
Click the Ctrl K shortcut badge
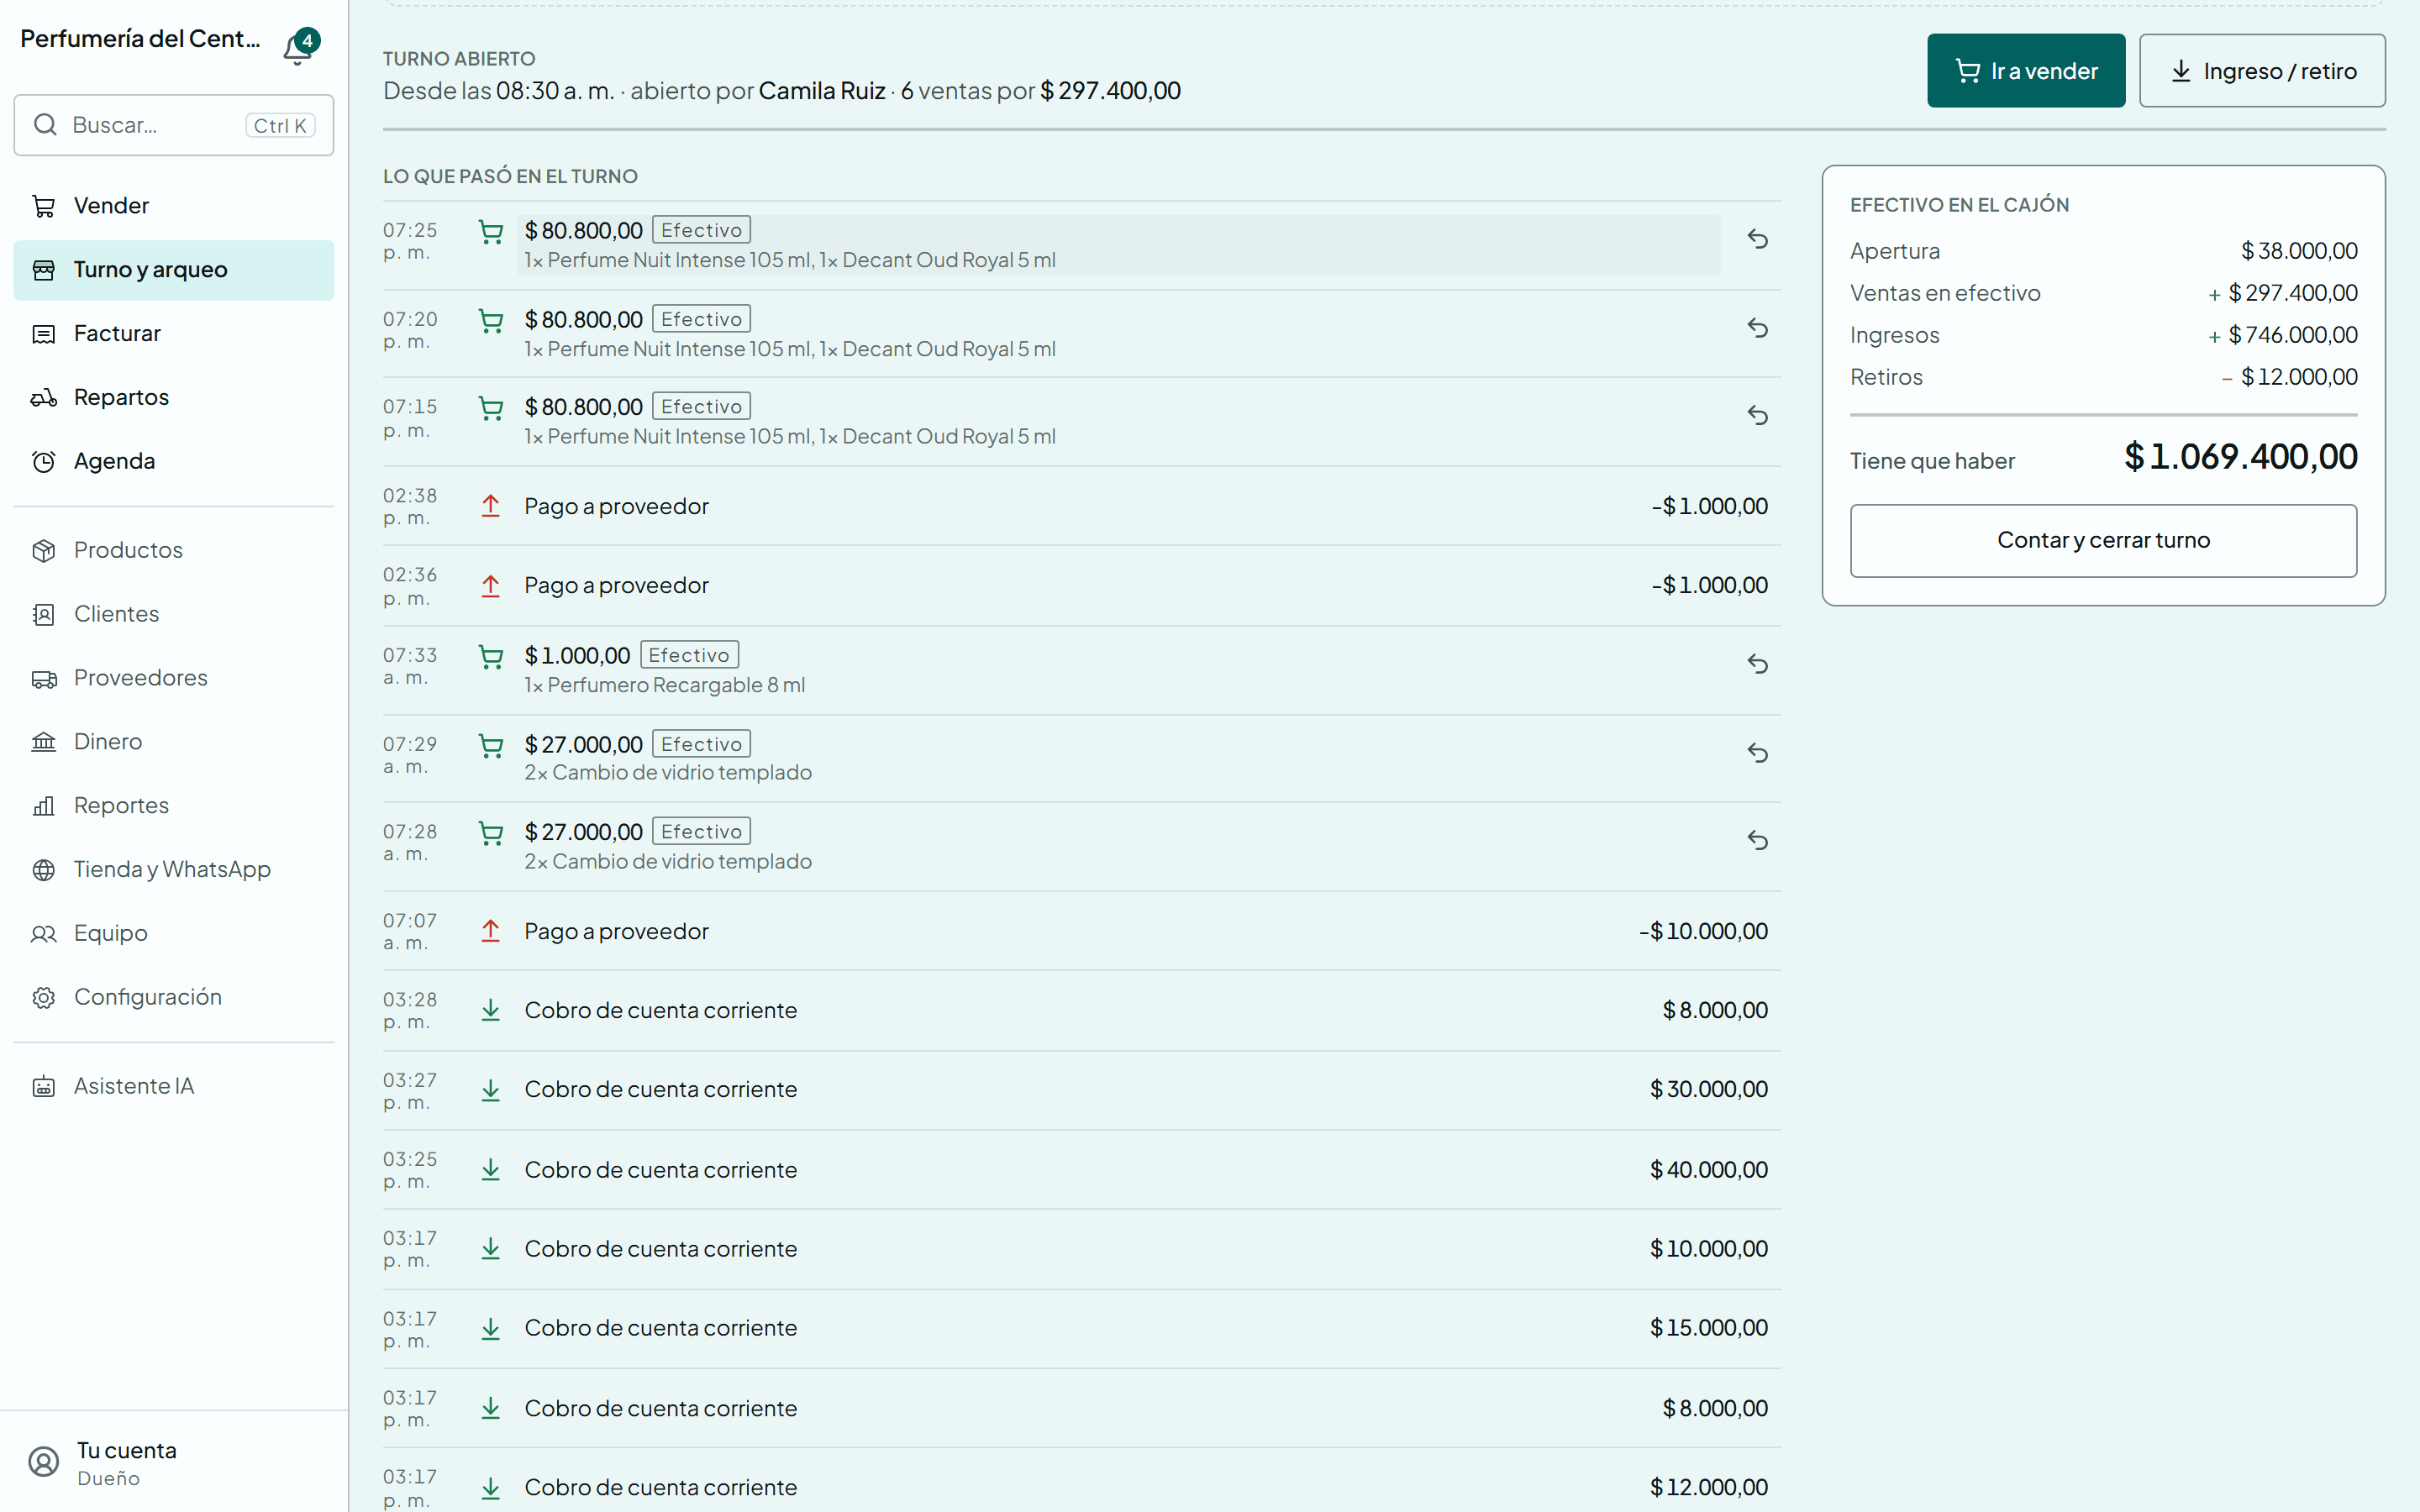pos(280,126)
